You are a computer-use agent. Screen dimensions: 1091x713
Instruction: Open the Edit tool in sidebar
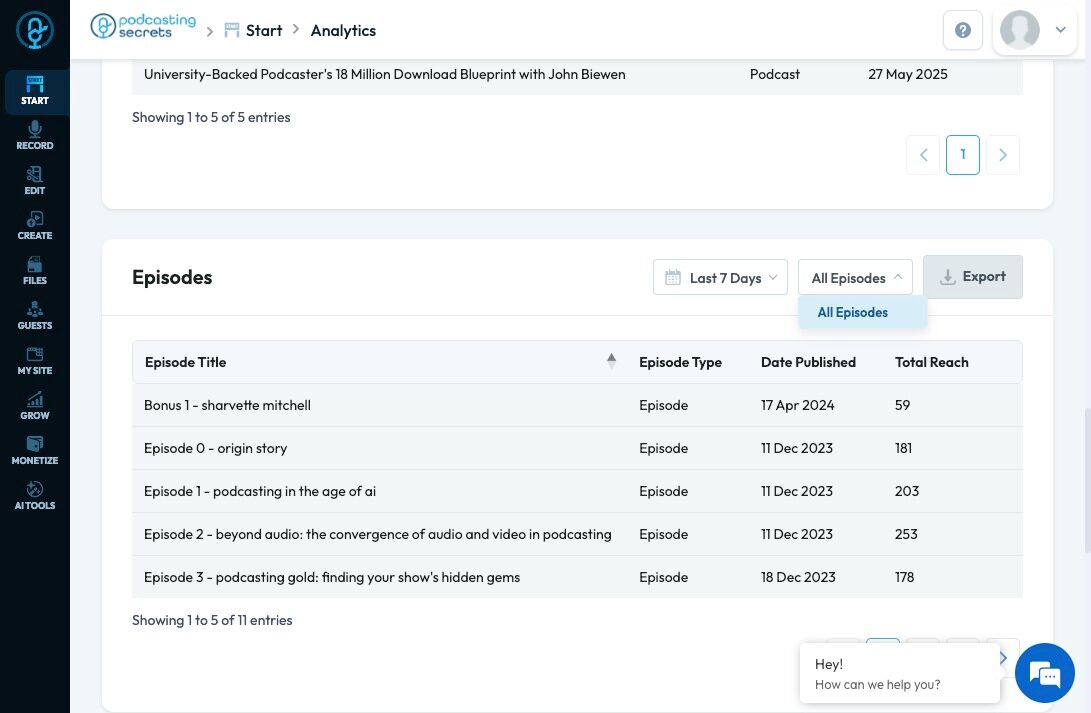pos(34,180)
